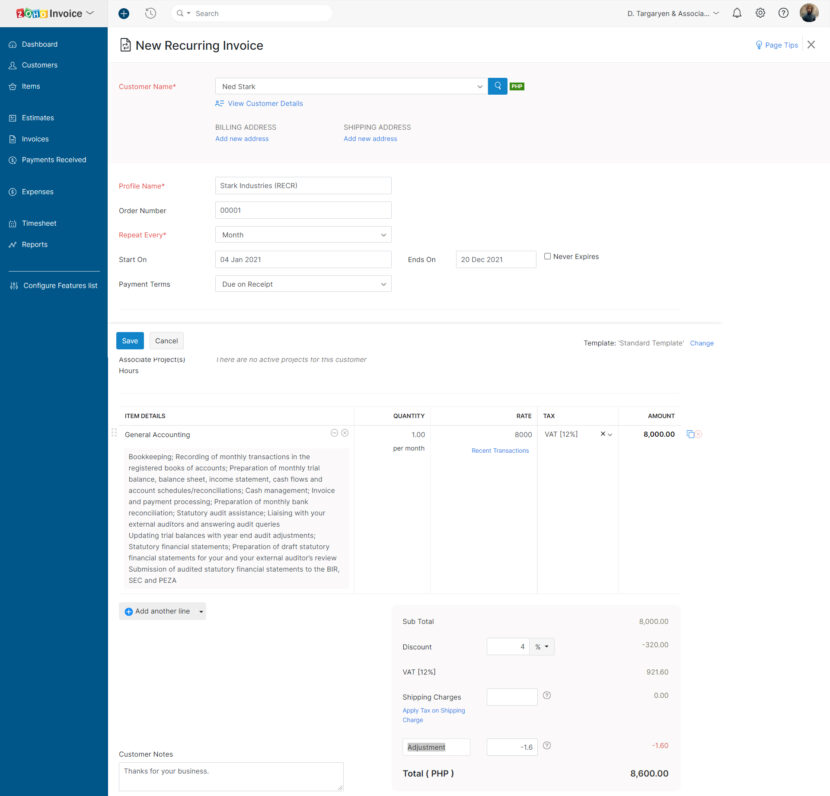830x796 pixels.
Task: Open the Repeat Every dropdown
Action: point(302,234)
